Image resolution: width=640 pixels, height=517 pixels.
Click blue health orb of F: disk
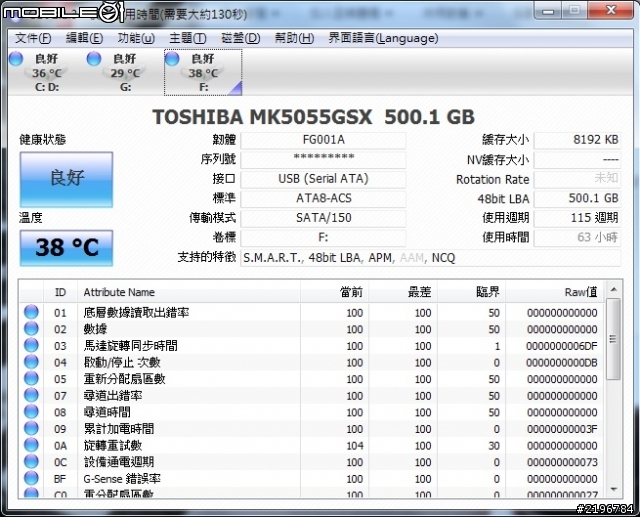(172, 59)
